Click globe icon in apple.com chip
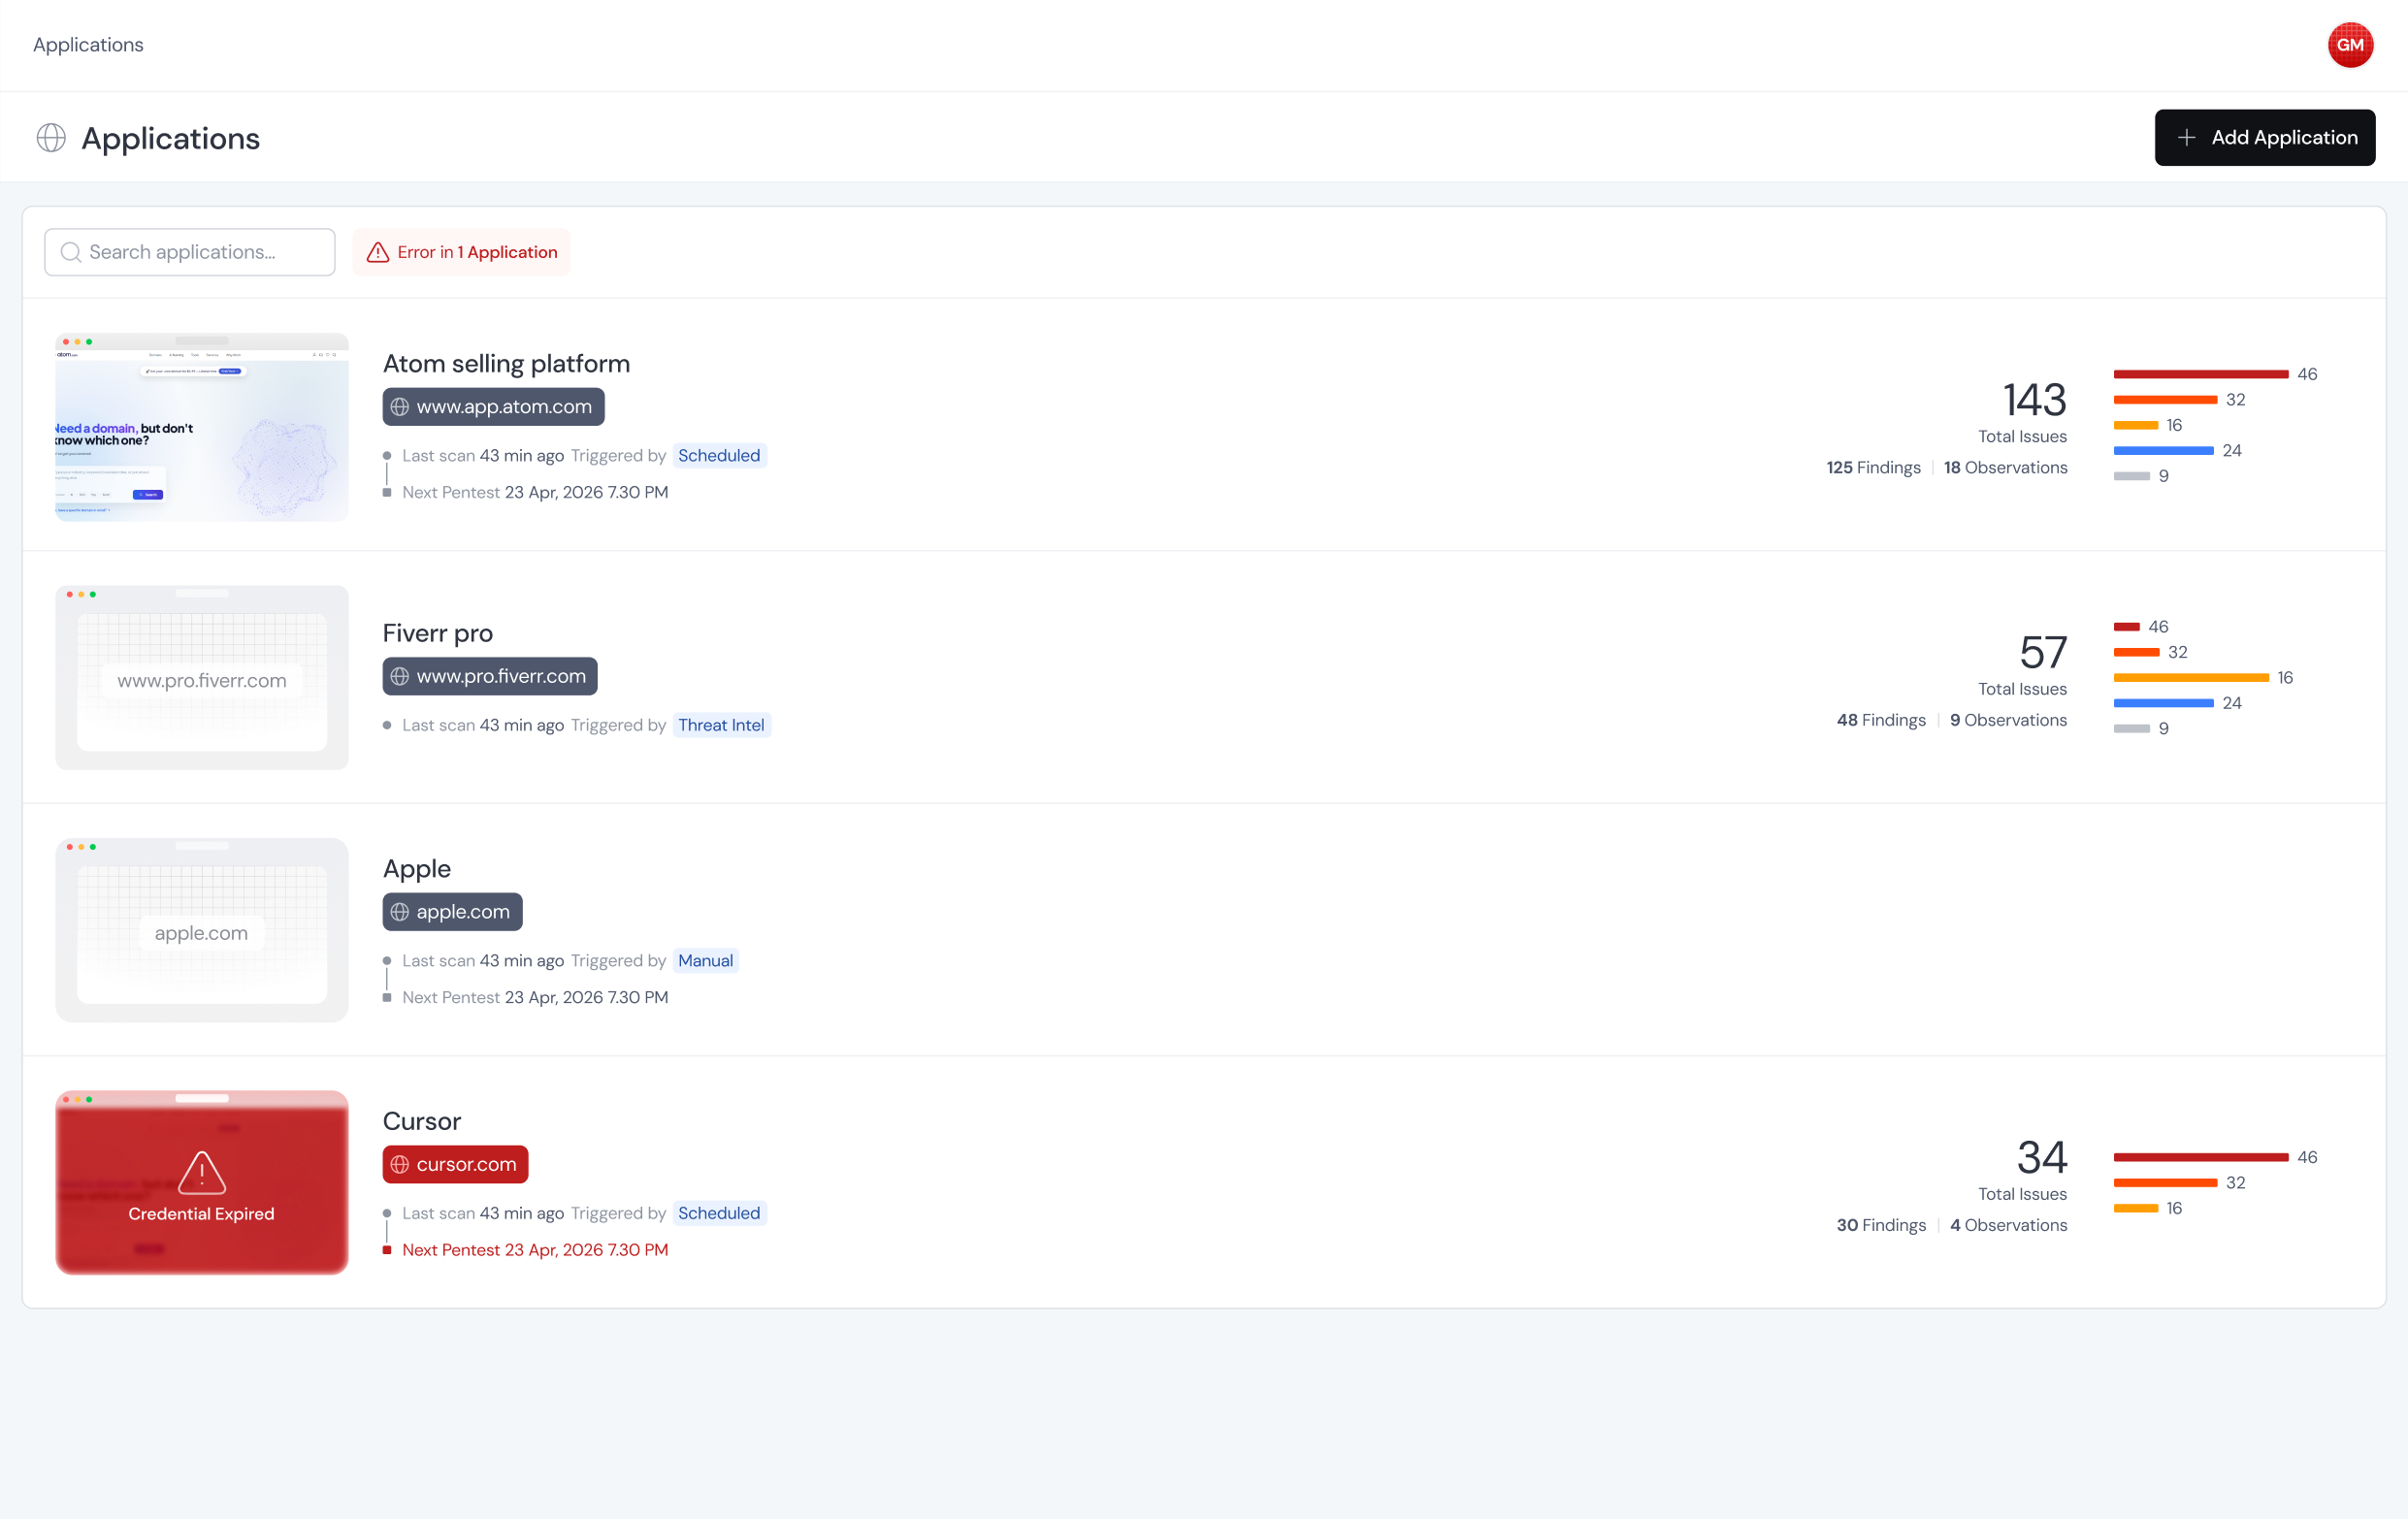Viewport: 2408px width, 1519px height. point(400,912)
